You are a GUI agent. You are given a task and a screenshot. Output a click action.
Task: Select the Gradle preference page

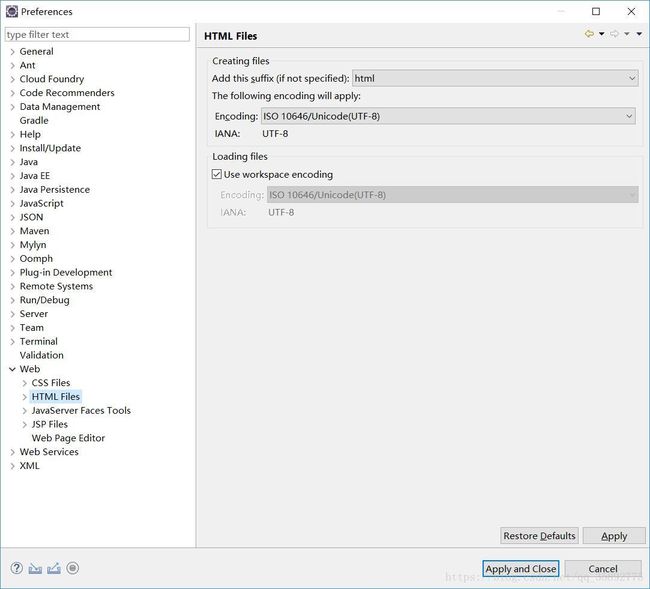[34, 121]
